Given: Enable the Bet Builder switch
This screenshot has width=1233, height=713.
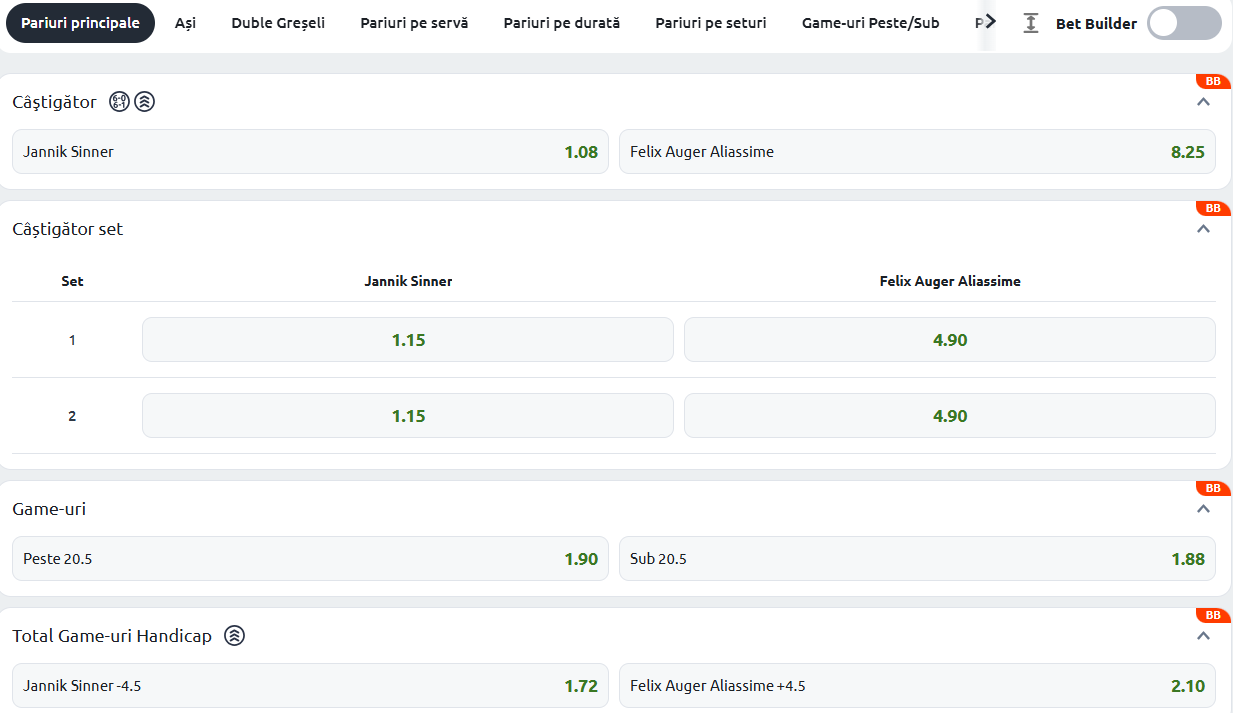Looking at the screenshot, I should [1183, 23].
